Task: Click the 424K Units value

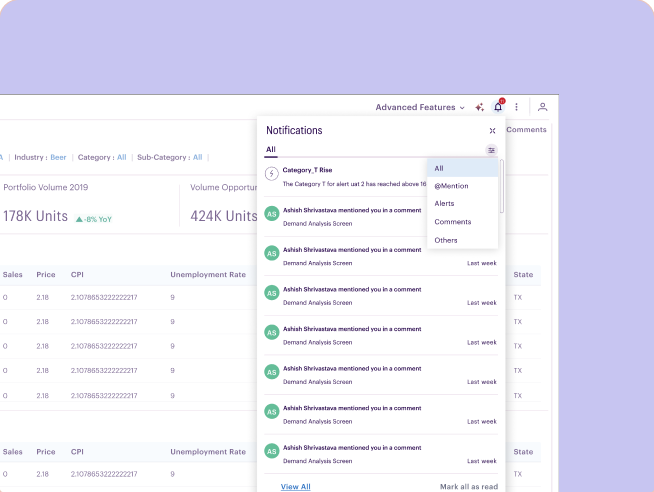Action: pos(224,216)
